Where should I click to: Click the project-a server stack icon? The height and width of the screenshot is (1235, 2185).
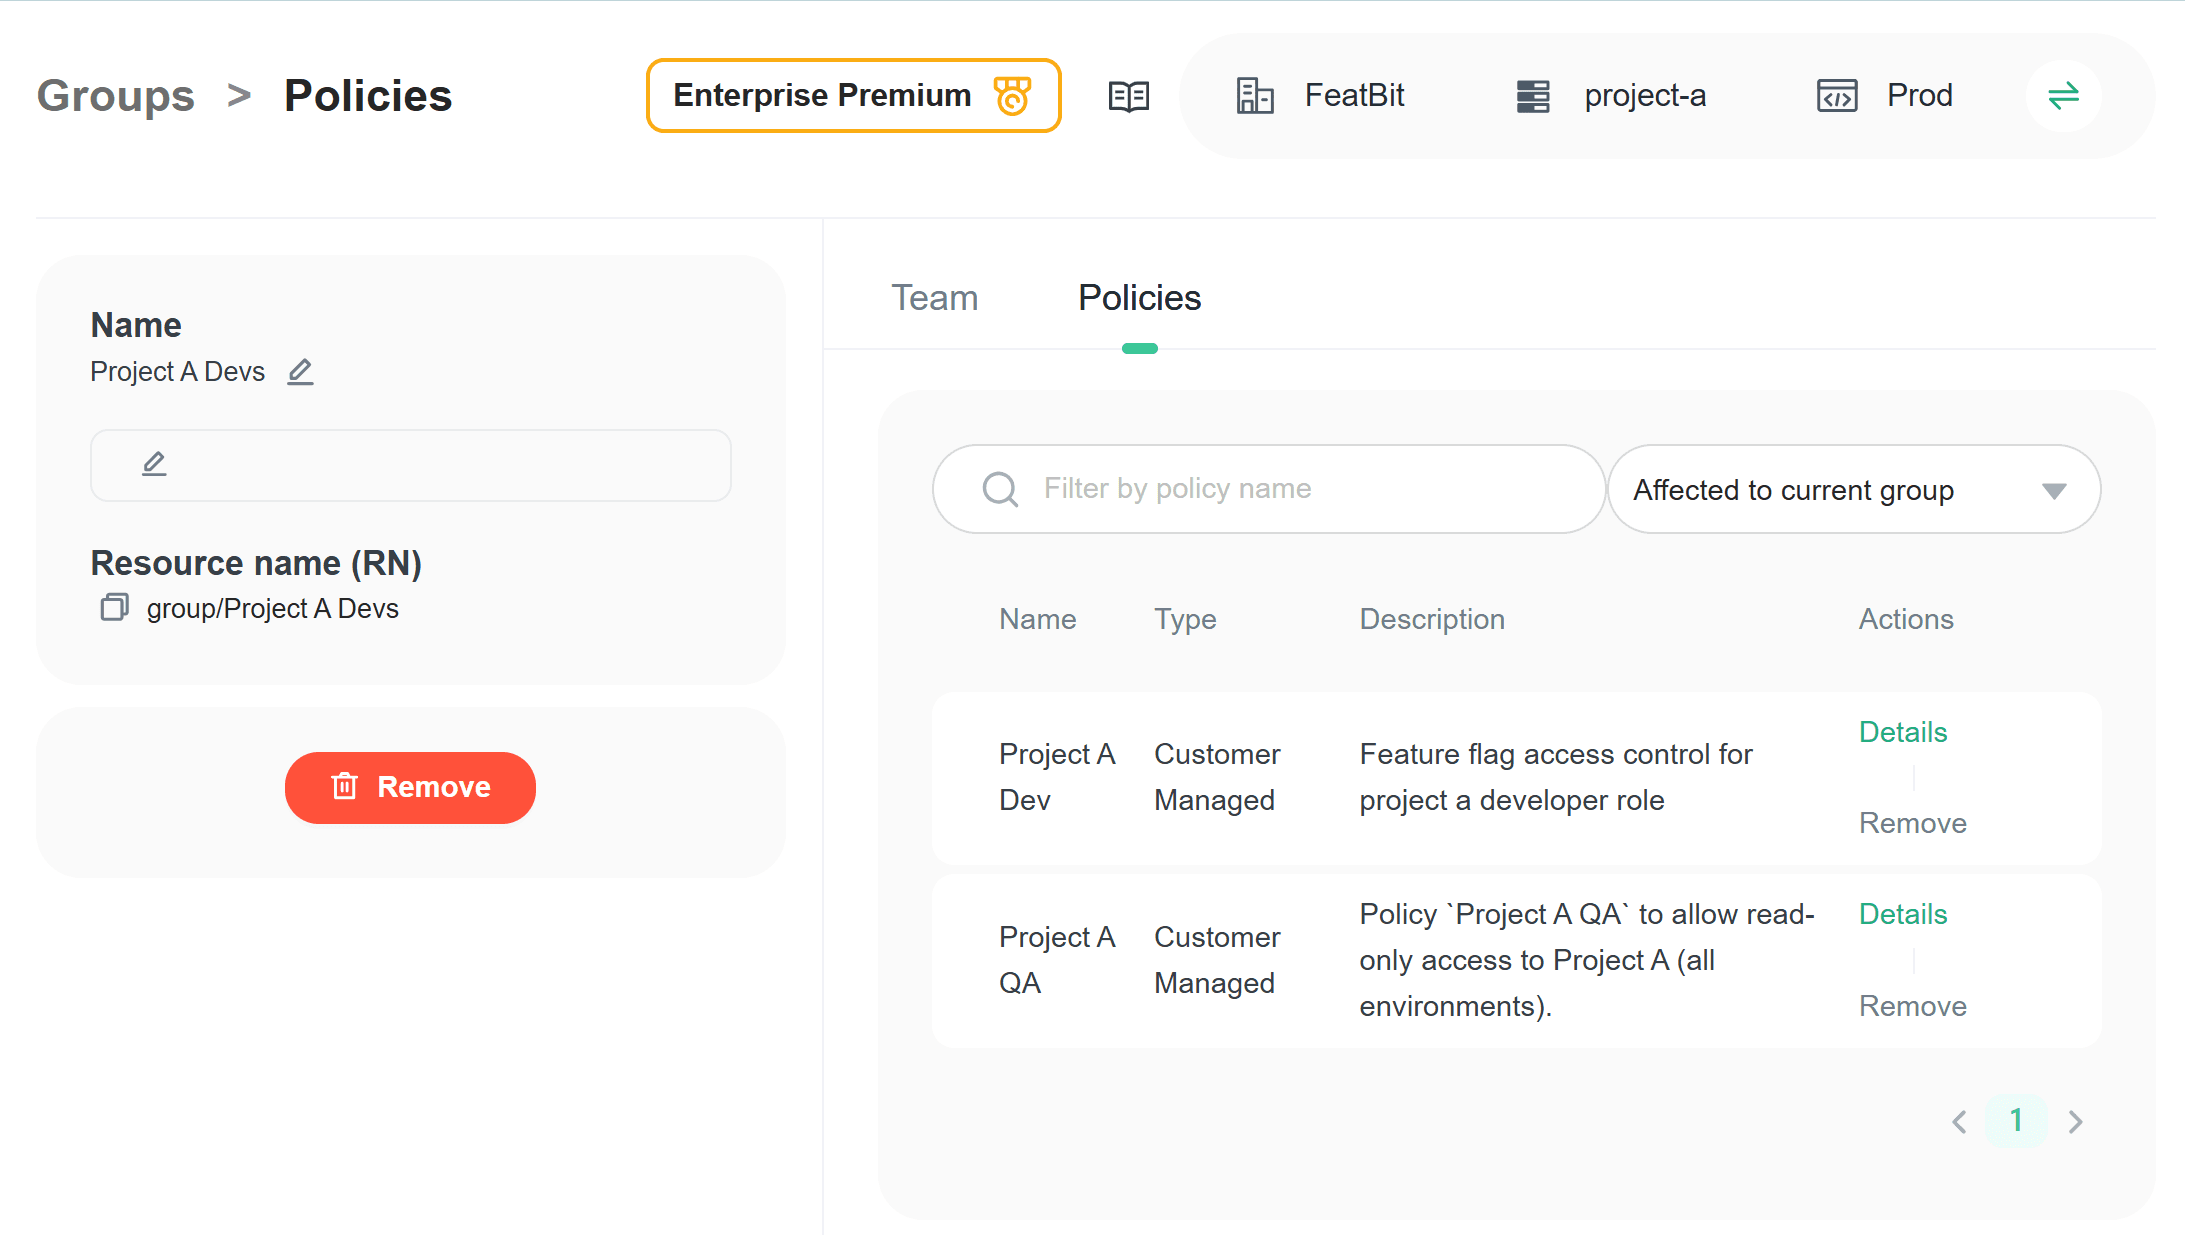tap(1532, 96)
